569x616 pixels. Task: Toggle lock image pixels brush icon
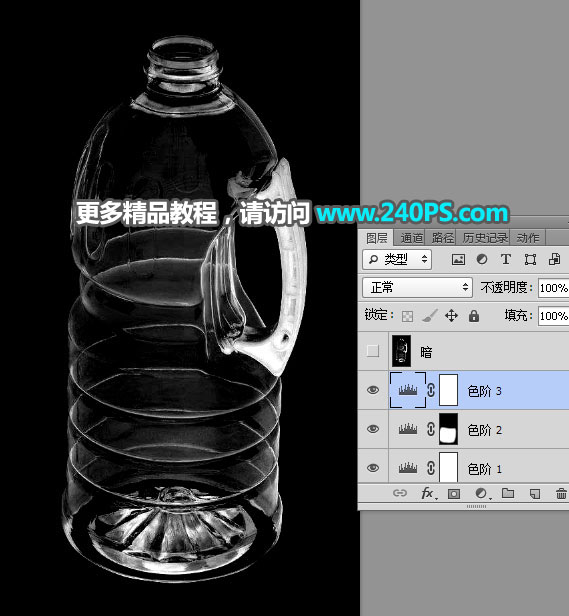(x=430, y=315)
